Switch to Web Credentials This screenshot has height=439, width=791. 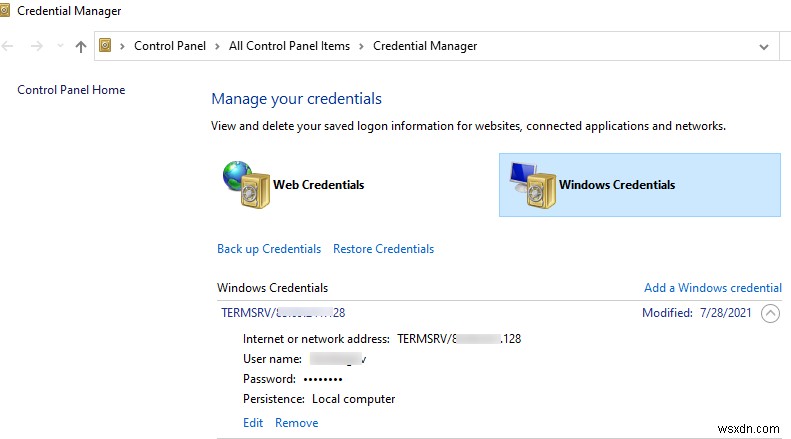click(318, 185)
